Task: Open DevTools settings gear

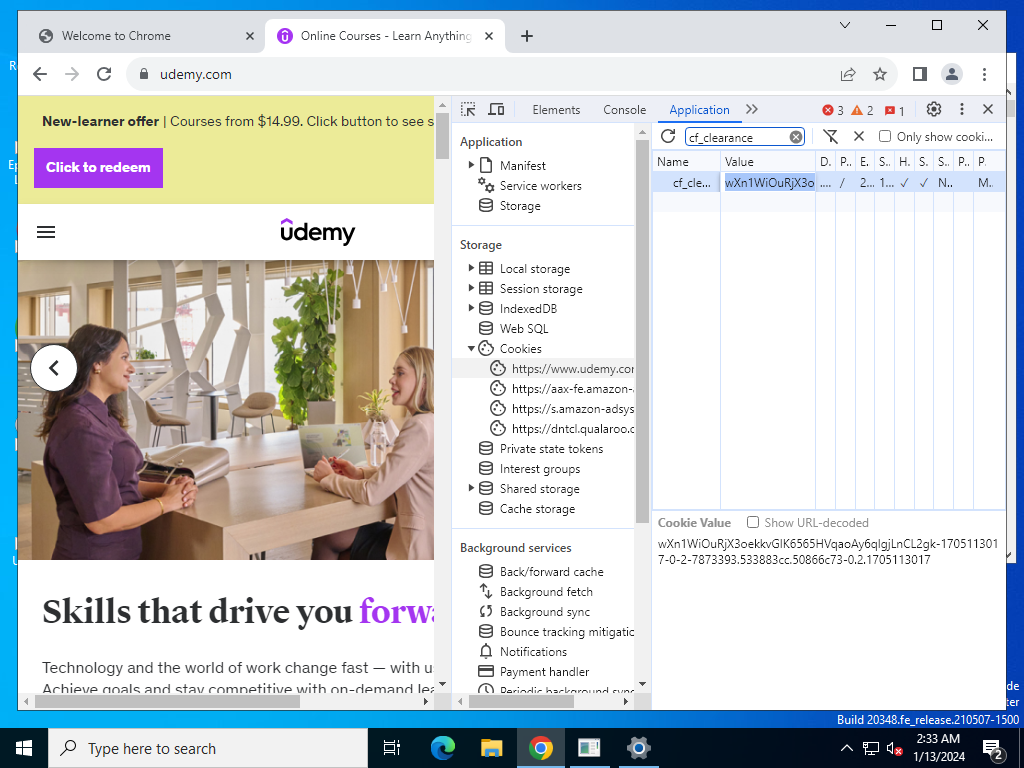Action: click(934, 109)
